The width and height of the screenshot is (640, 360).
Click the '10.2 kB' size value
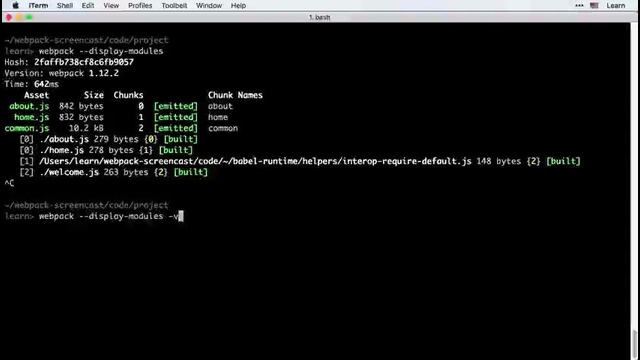tap(86, 128)
